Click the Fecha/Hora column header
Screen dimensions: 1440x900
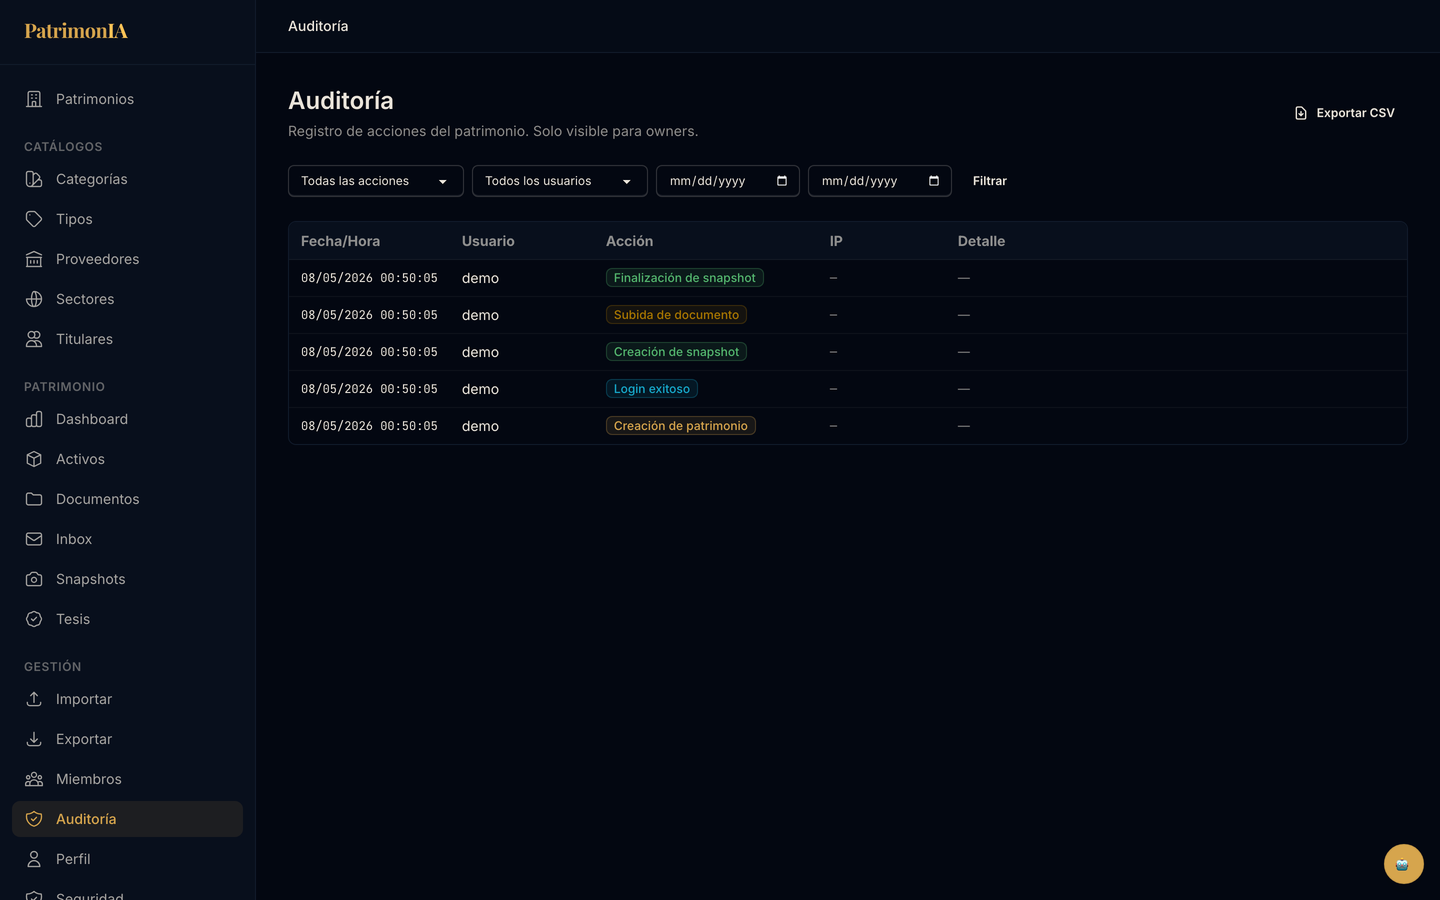[340, 241]
